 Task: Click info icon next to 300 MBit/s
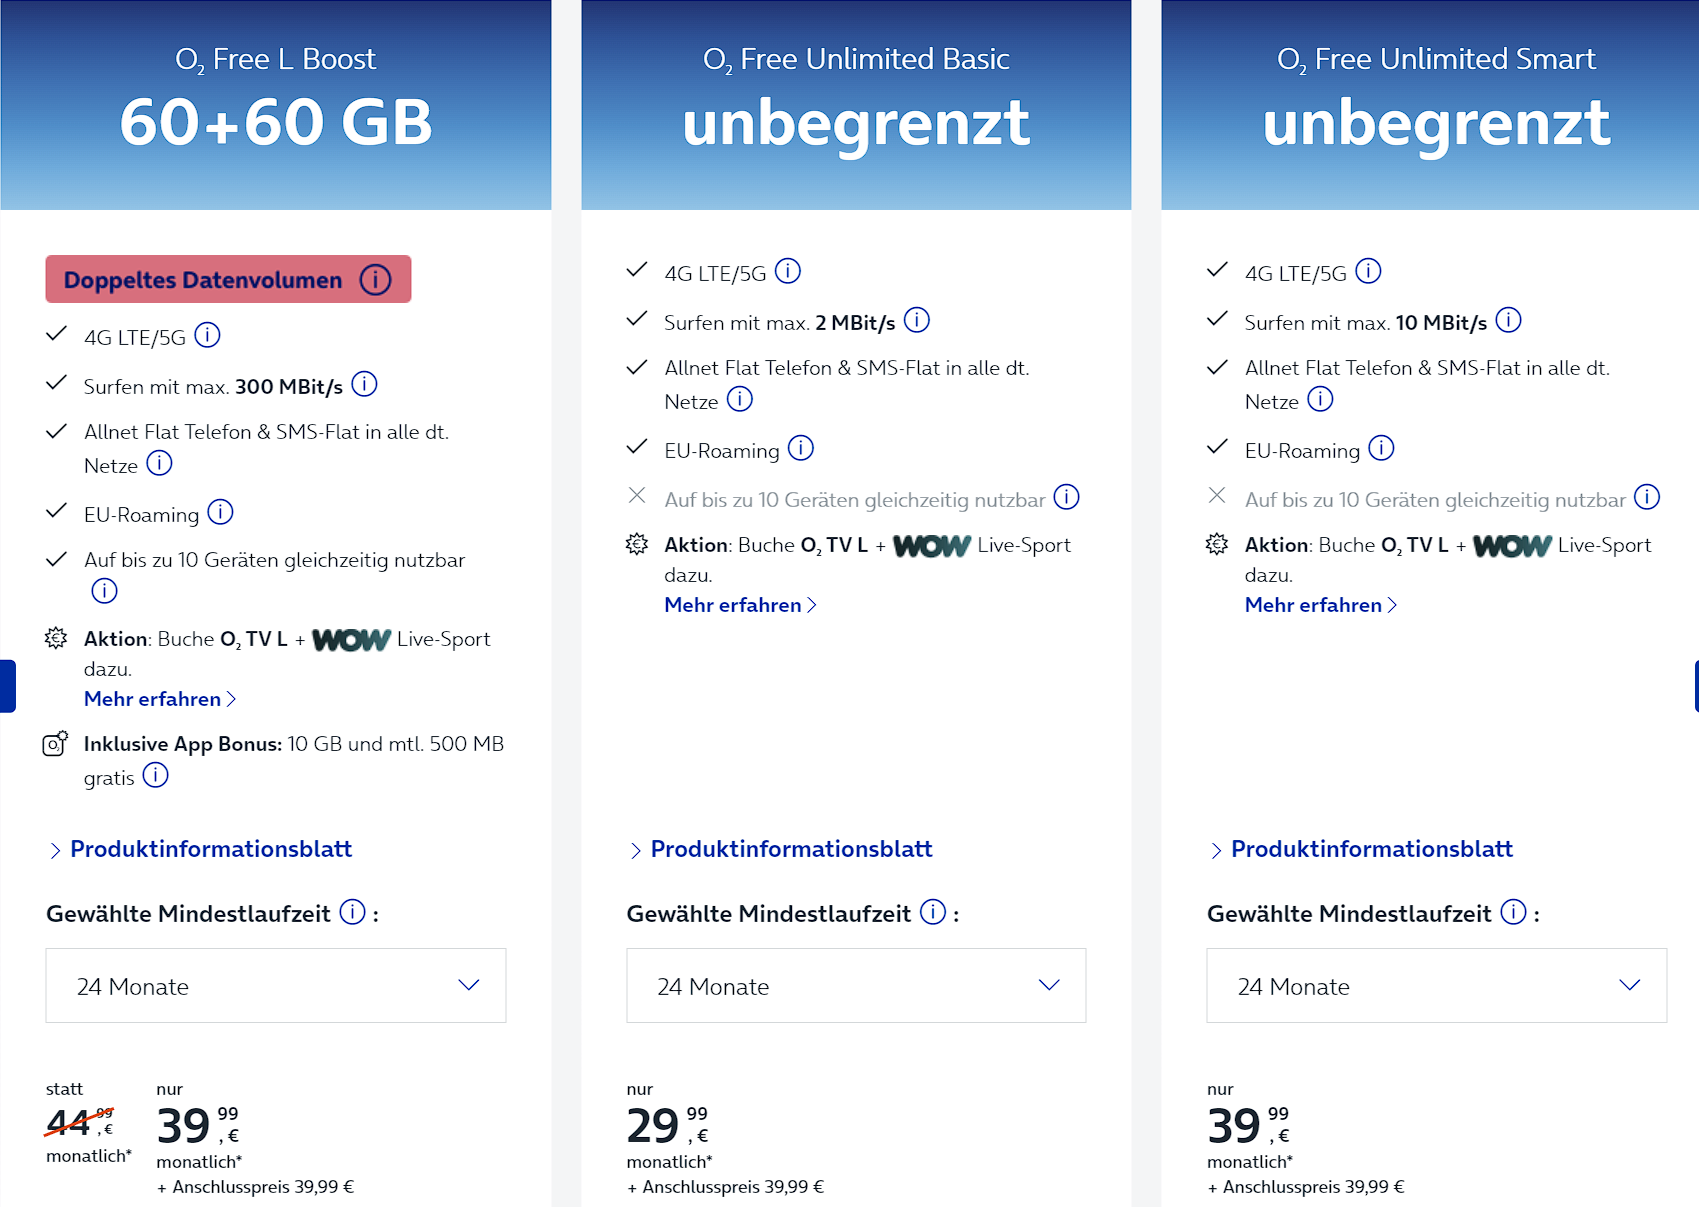pos(365,384)
